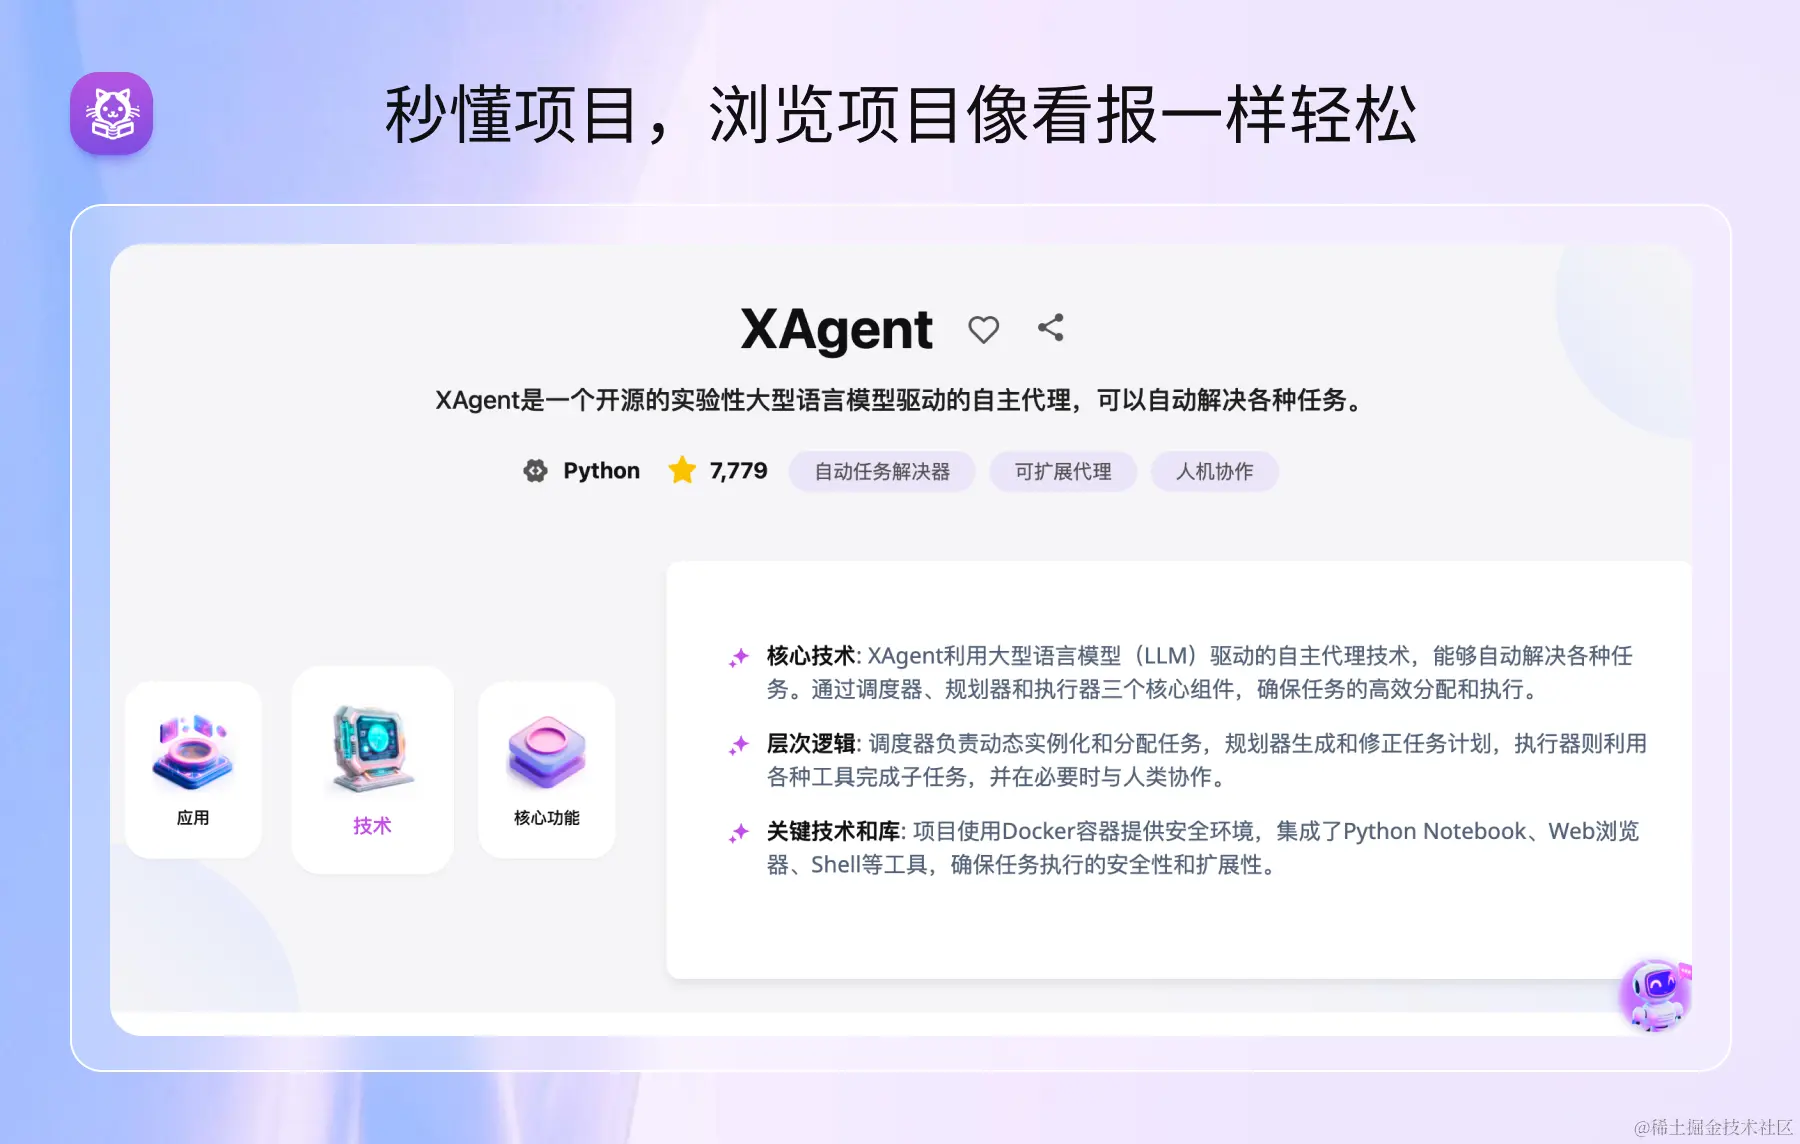Select the 技术 computer icon card
The width and height of the screenshot is (1800, 1144).
coord(372,750)
